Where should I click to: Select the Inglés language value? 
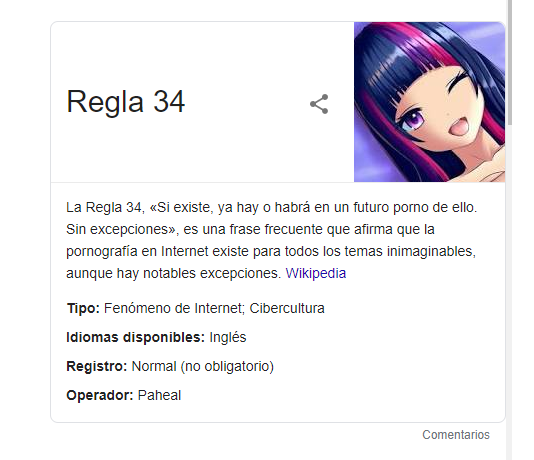click(x=227, y=337)
